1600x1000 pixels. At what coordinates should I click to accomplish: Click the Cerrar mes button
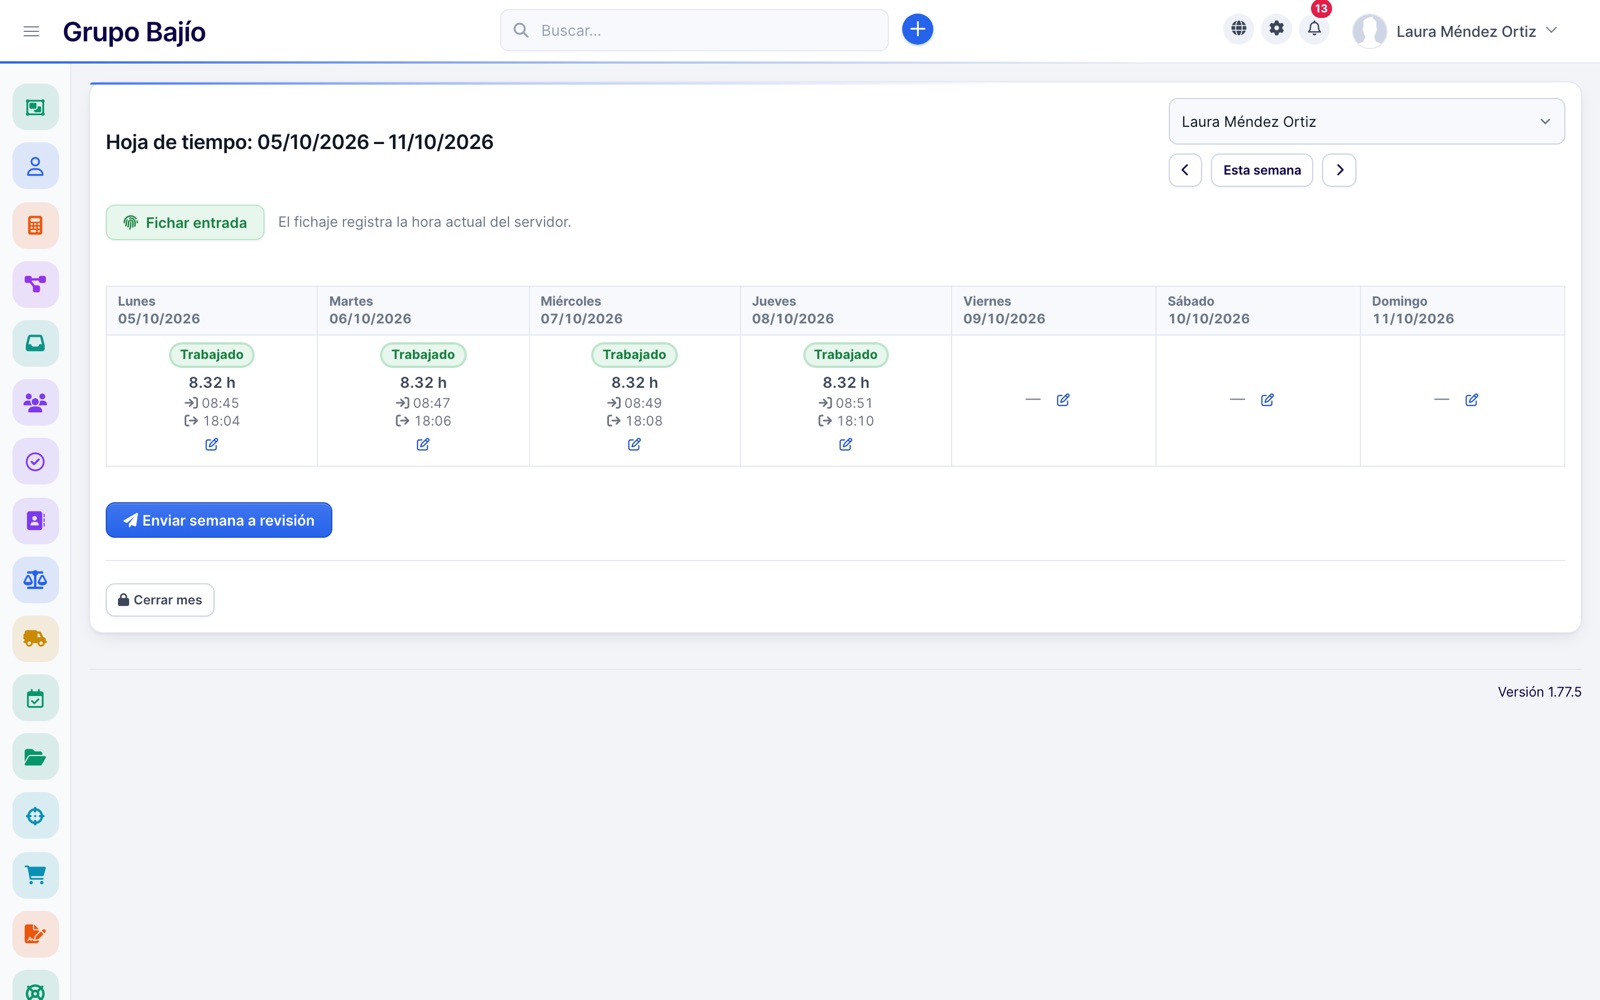pos(160,600)
